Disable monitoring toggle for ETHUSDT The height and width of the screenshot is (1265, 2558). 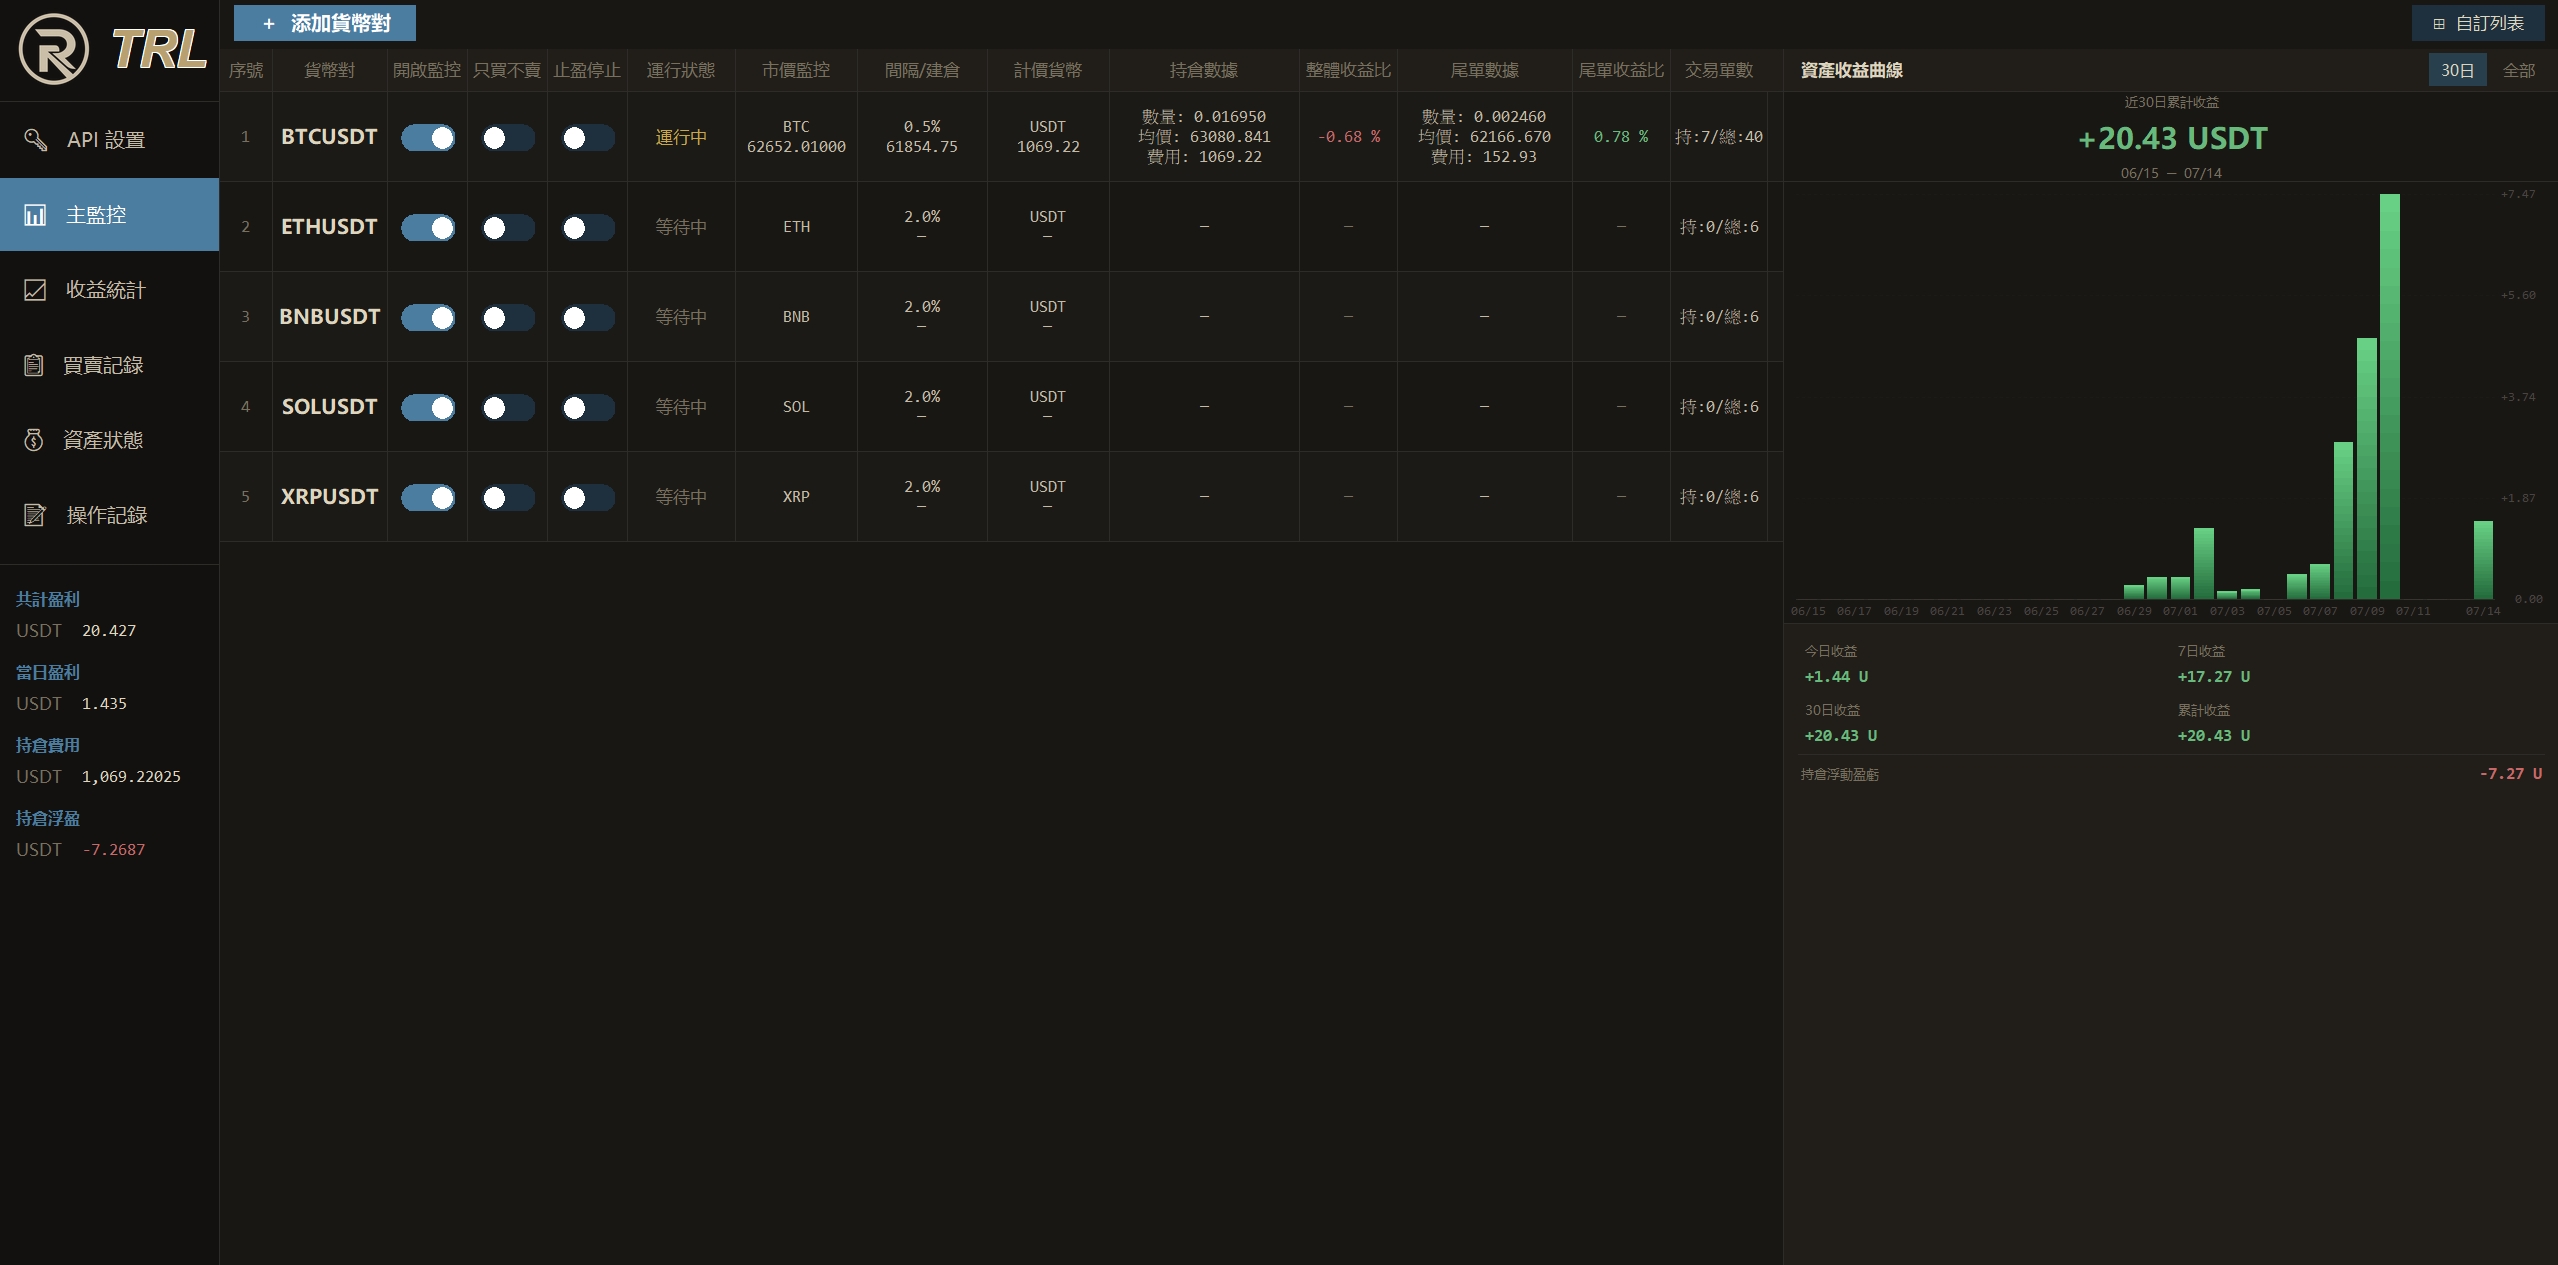click(x=428, y=228)
